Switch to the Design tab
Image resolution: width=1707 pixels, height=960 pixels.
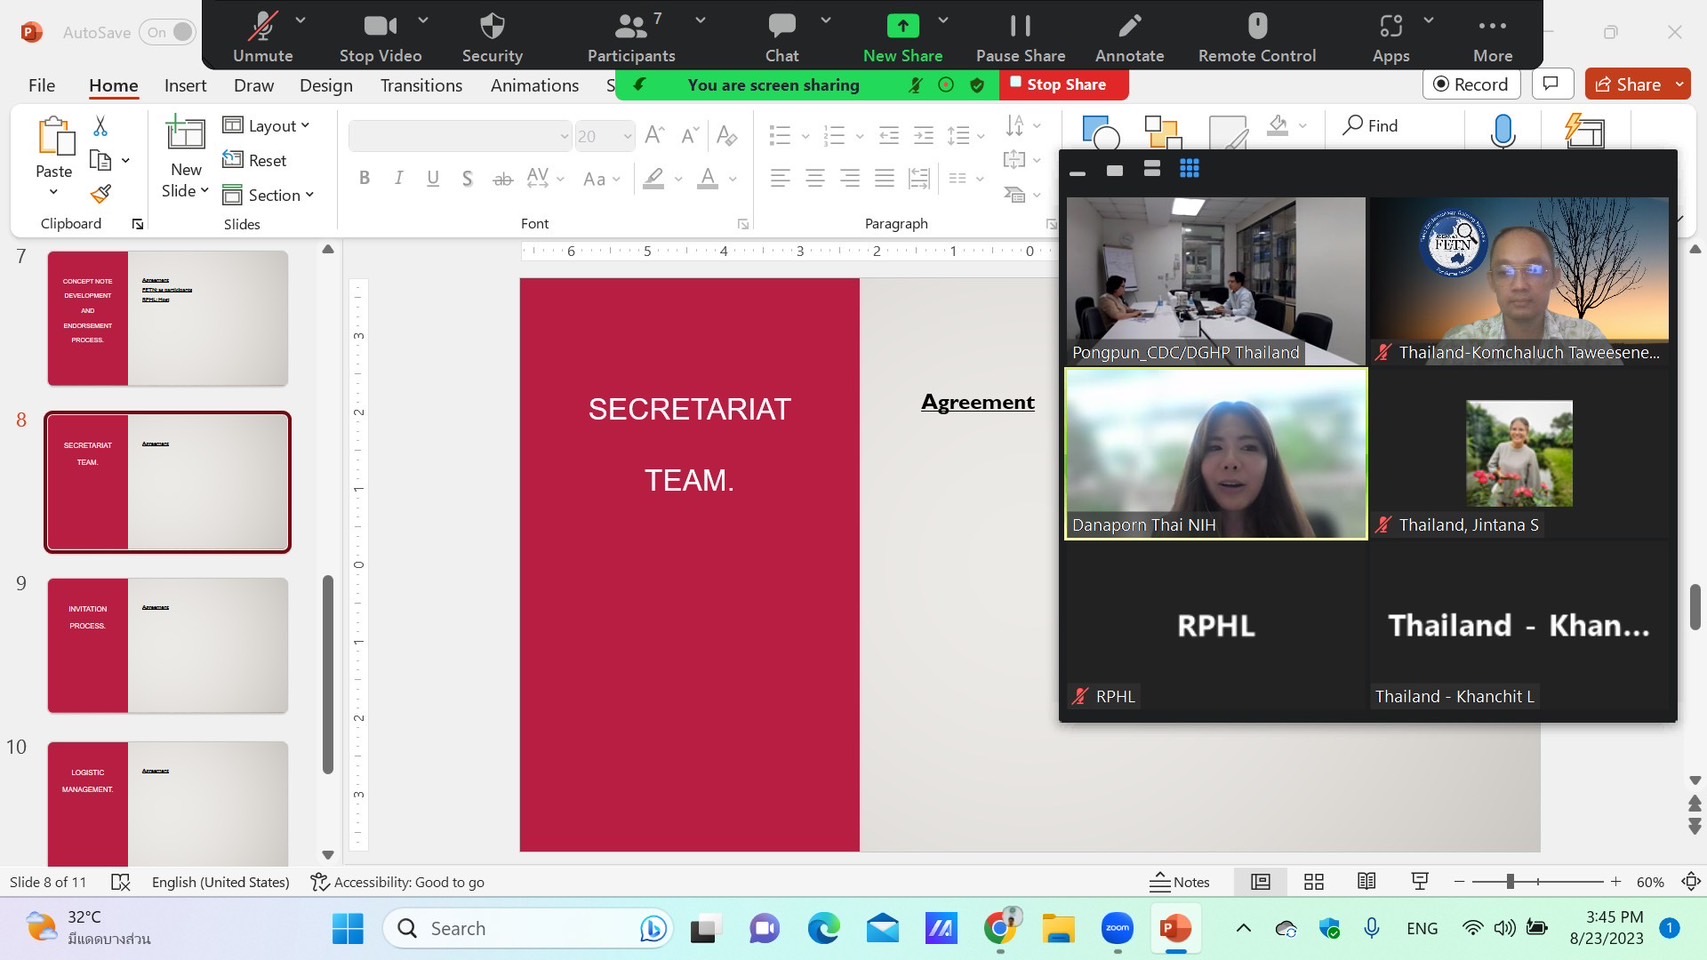tap(326, 85)
